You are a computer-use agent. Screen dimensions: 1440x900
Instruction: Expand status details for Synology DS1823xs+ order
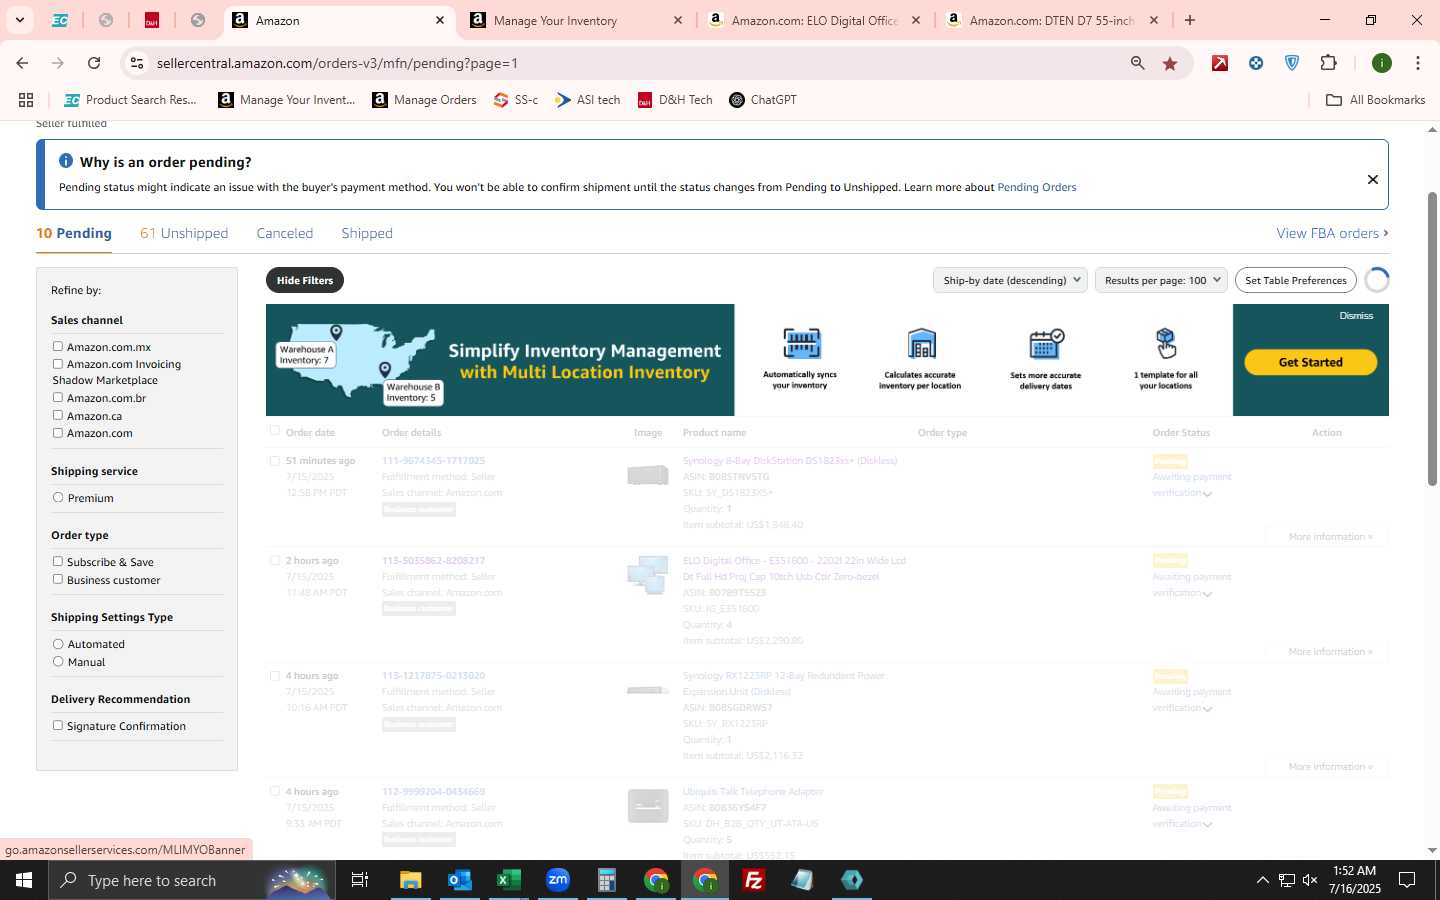pyautogui.click(x=1207, y=494)
